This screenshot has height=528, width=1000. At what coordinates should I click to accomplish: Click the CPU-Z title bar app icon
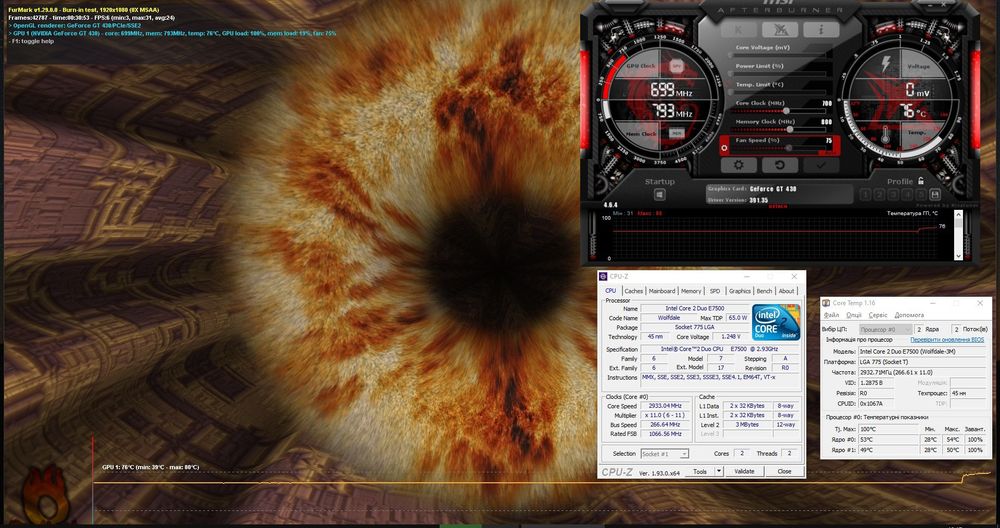(x=603, y=276)
